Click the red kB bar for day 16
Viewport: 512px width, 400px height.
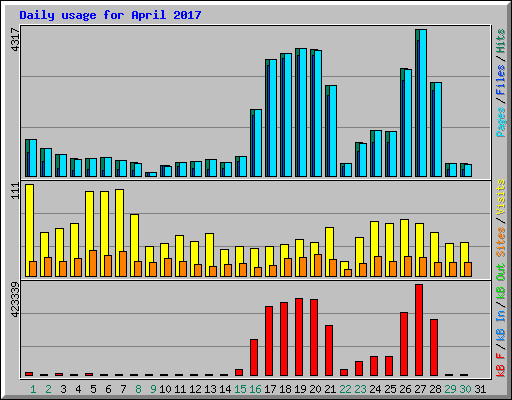pos(254,357)
